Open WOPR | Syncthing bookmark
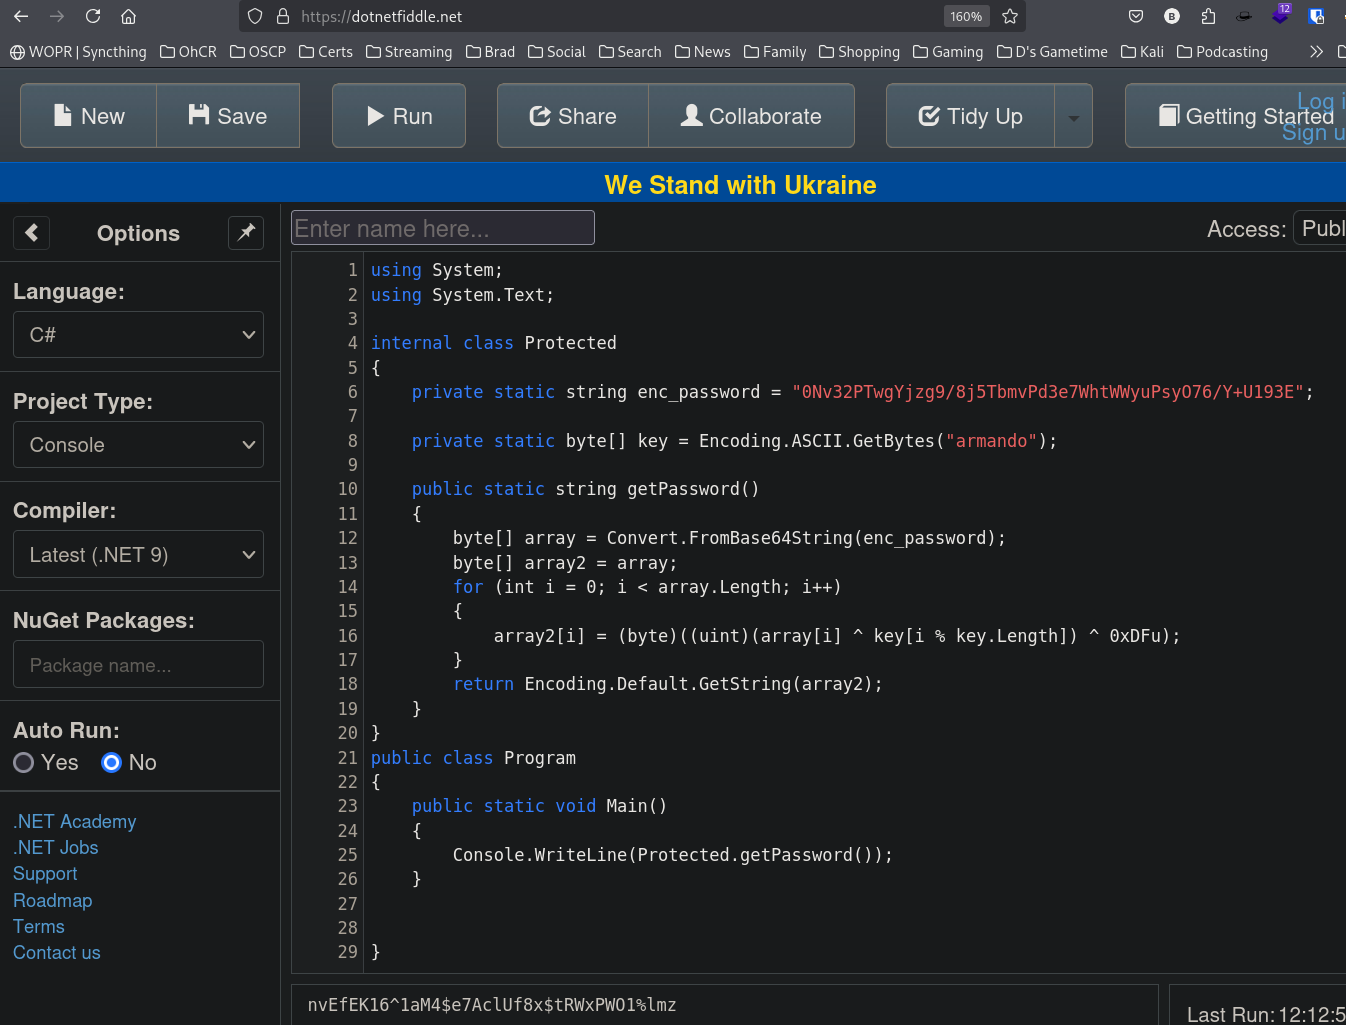 [x=78, y=52]
